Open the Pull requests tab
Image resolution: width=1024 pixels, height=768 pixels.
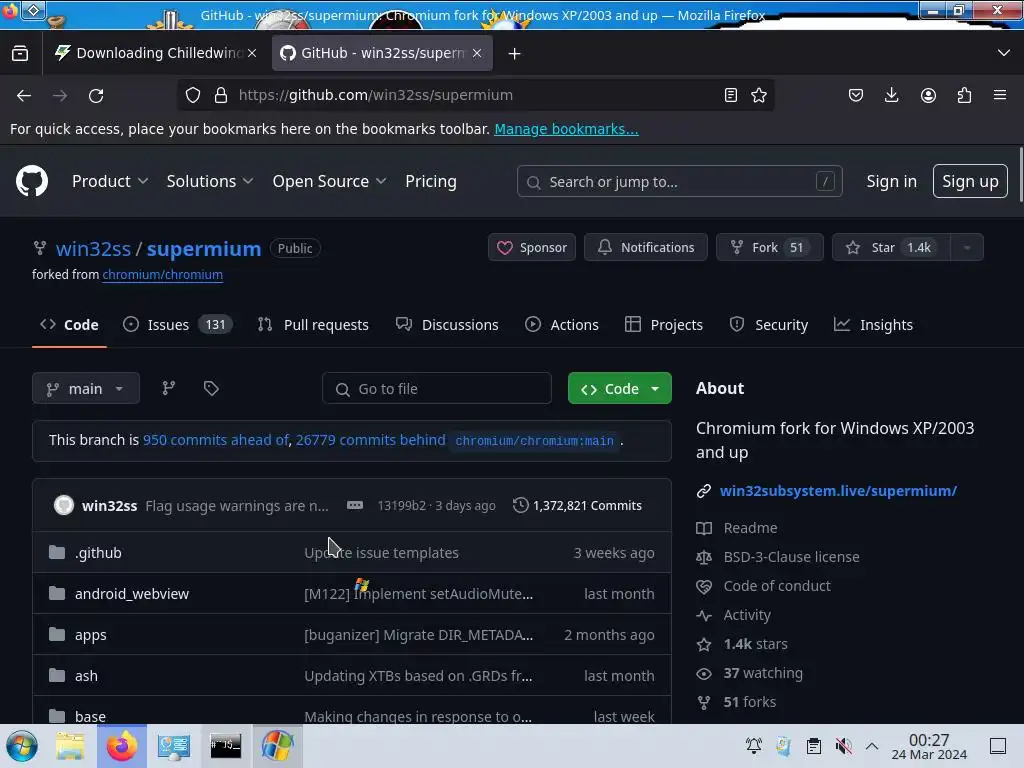[x=313, y=325]
